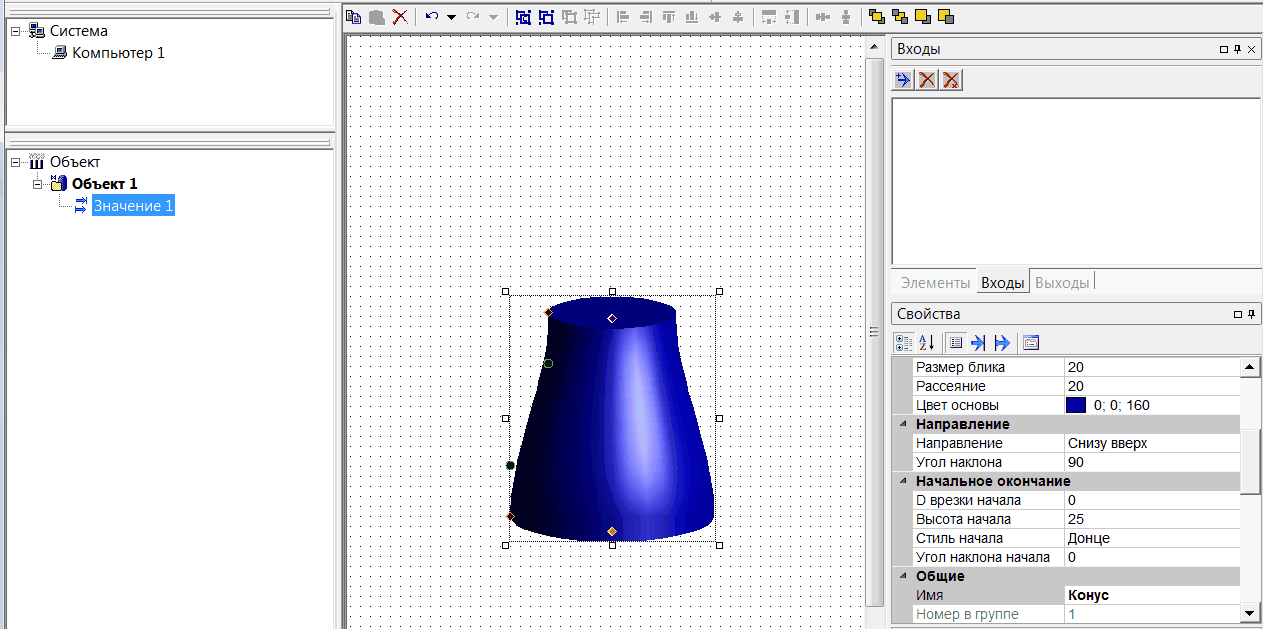Click the Align right edges icon
1263x629 pixels.
(x=645, y=16)
